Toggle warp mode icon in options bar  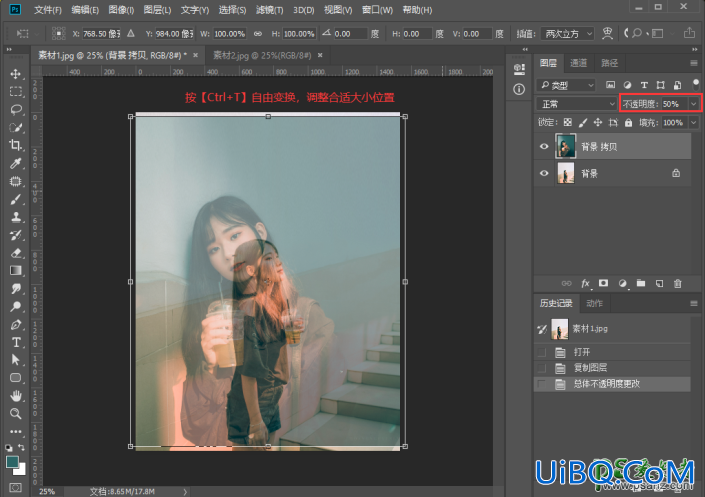pos(607,34)
